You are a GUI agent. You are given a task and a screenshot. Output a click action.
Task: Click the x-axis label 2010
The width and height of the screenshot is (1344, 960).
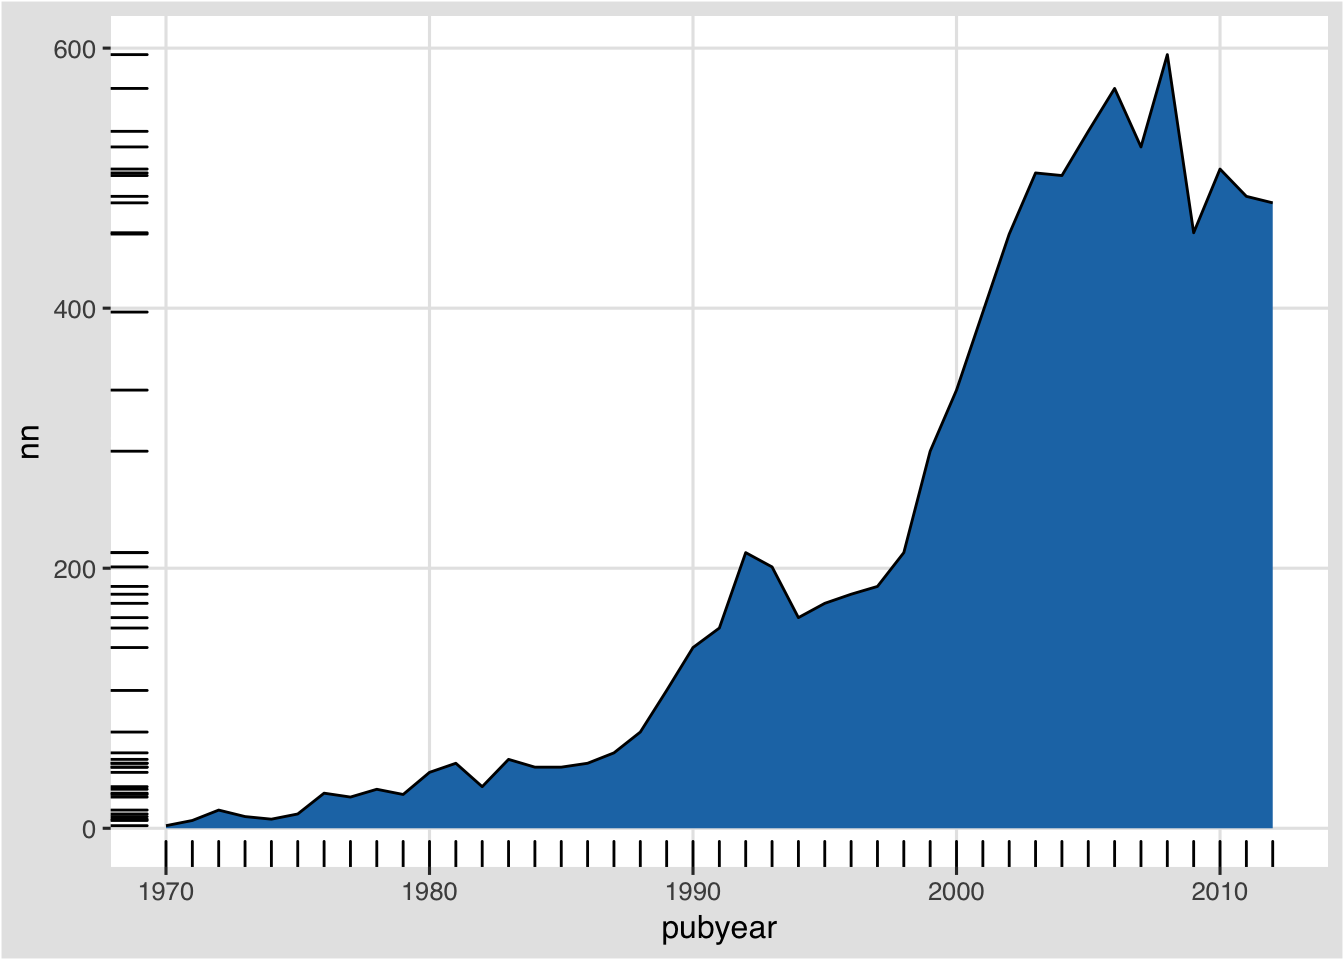click(x=1220, y=893)
